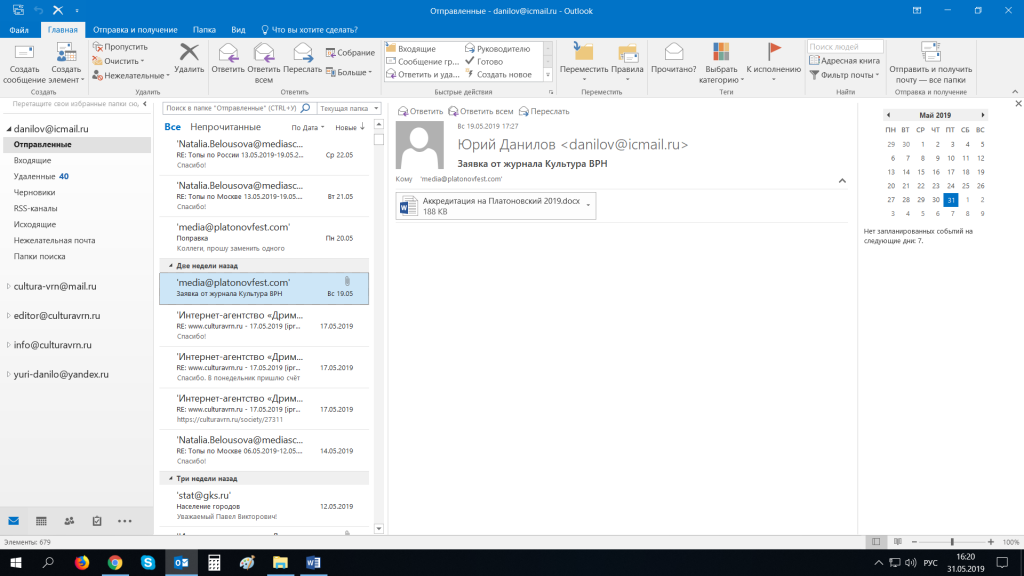The height and width of the screenshot is (576, 1024).
Task: Mark the message with Прочитано?
Action: (x=673, y=58)
